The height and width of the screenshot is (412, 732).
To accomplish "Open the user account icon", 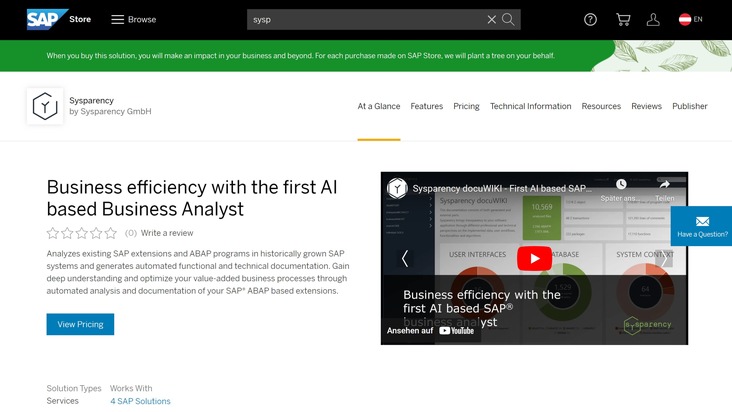I will click(653, 20).
